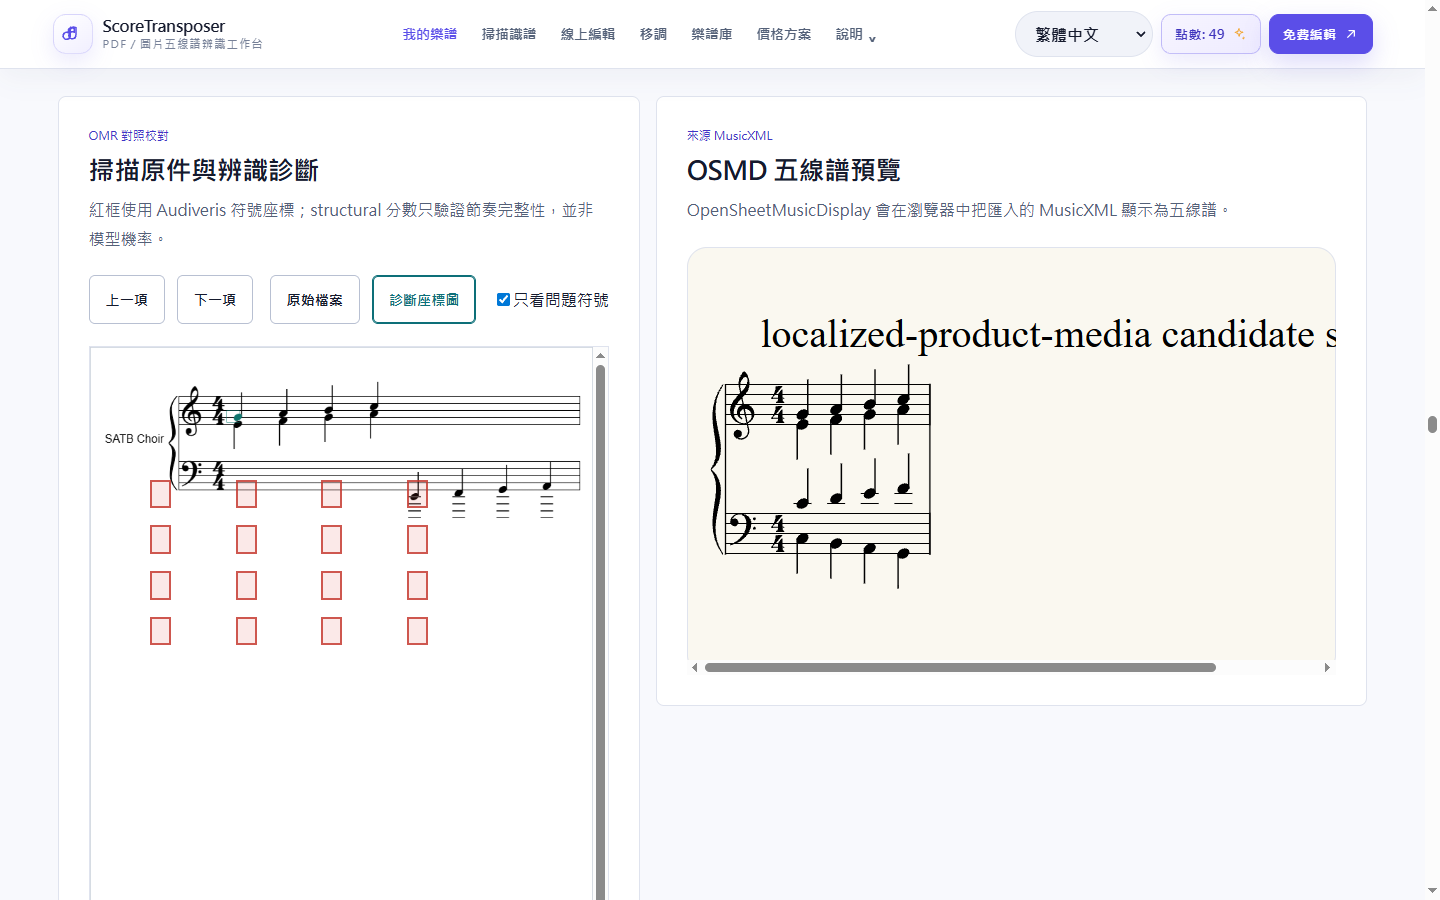
Task: Click the arrow icon in 免費編輯
Action: point(1351,34)
